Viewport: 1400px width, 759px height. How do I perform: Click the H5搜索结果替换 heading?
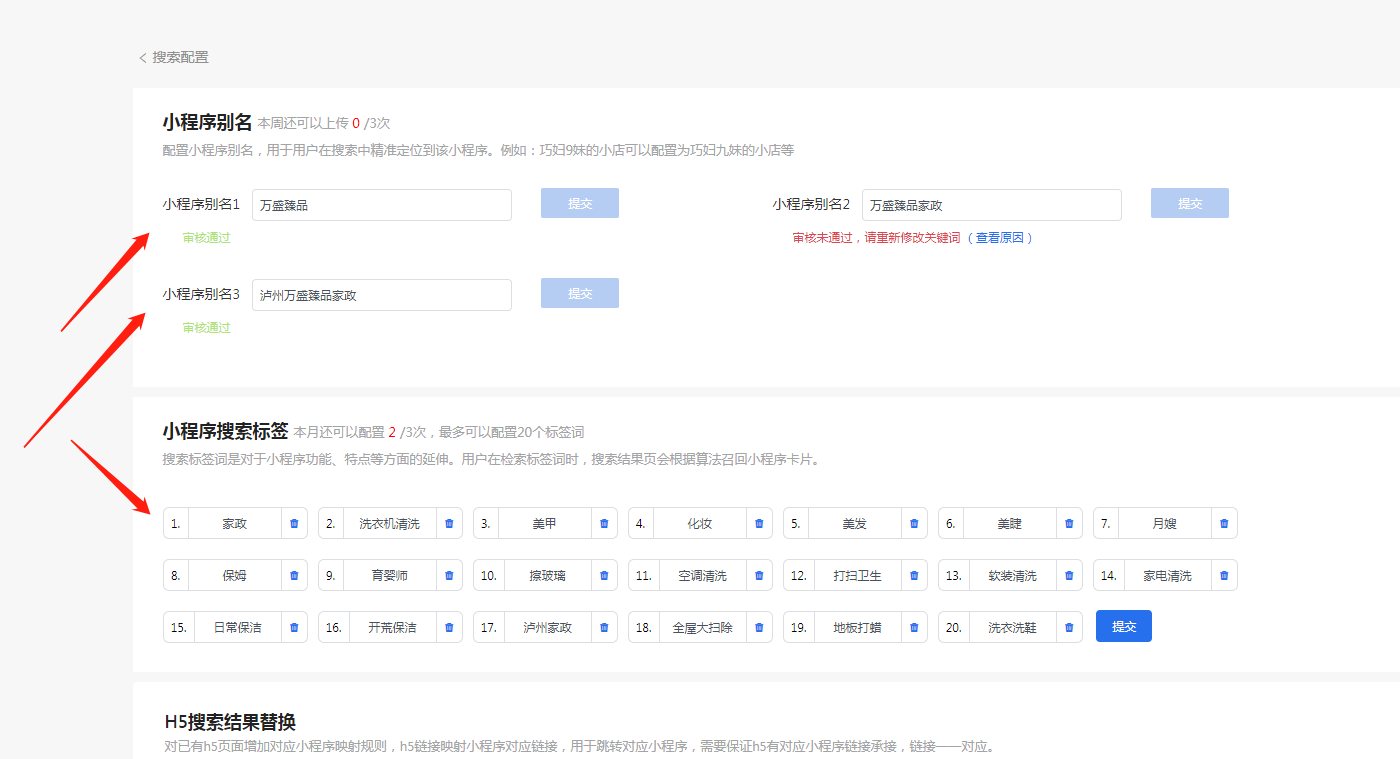click(230, 722)
